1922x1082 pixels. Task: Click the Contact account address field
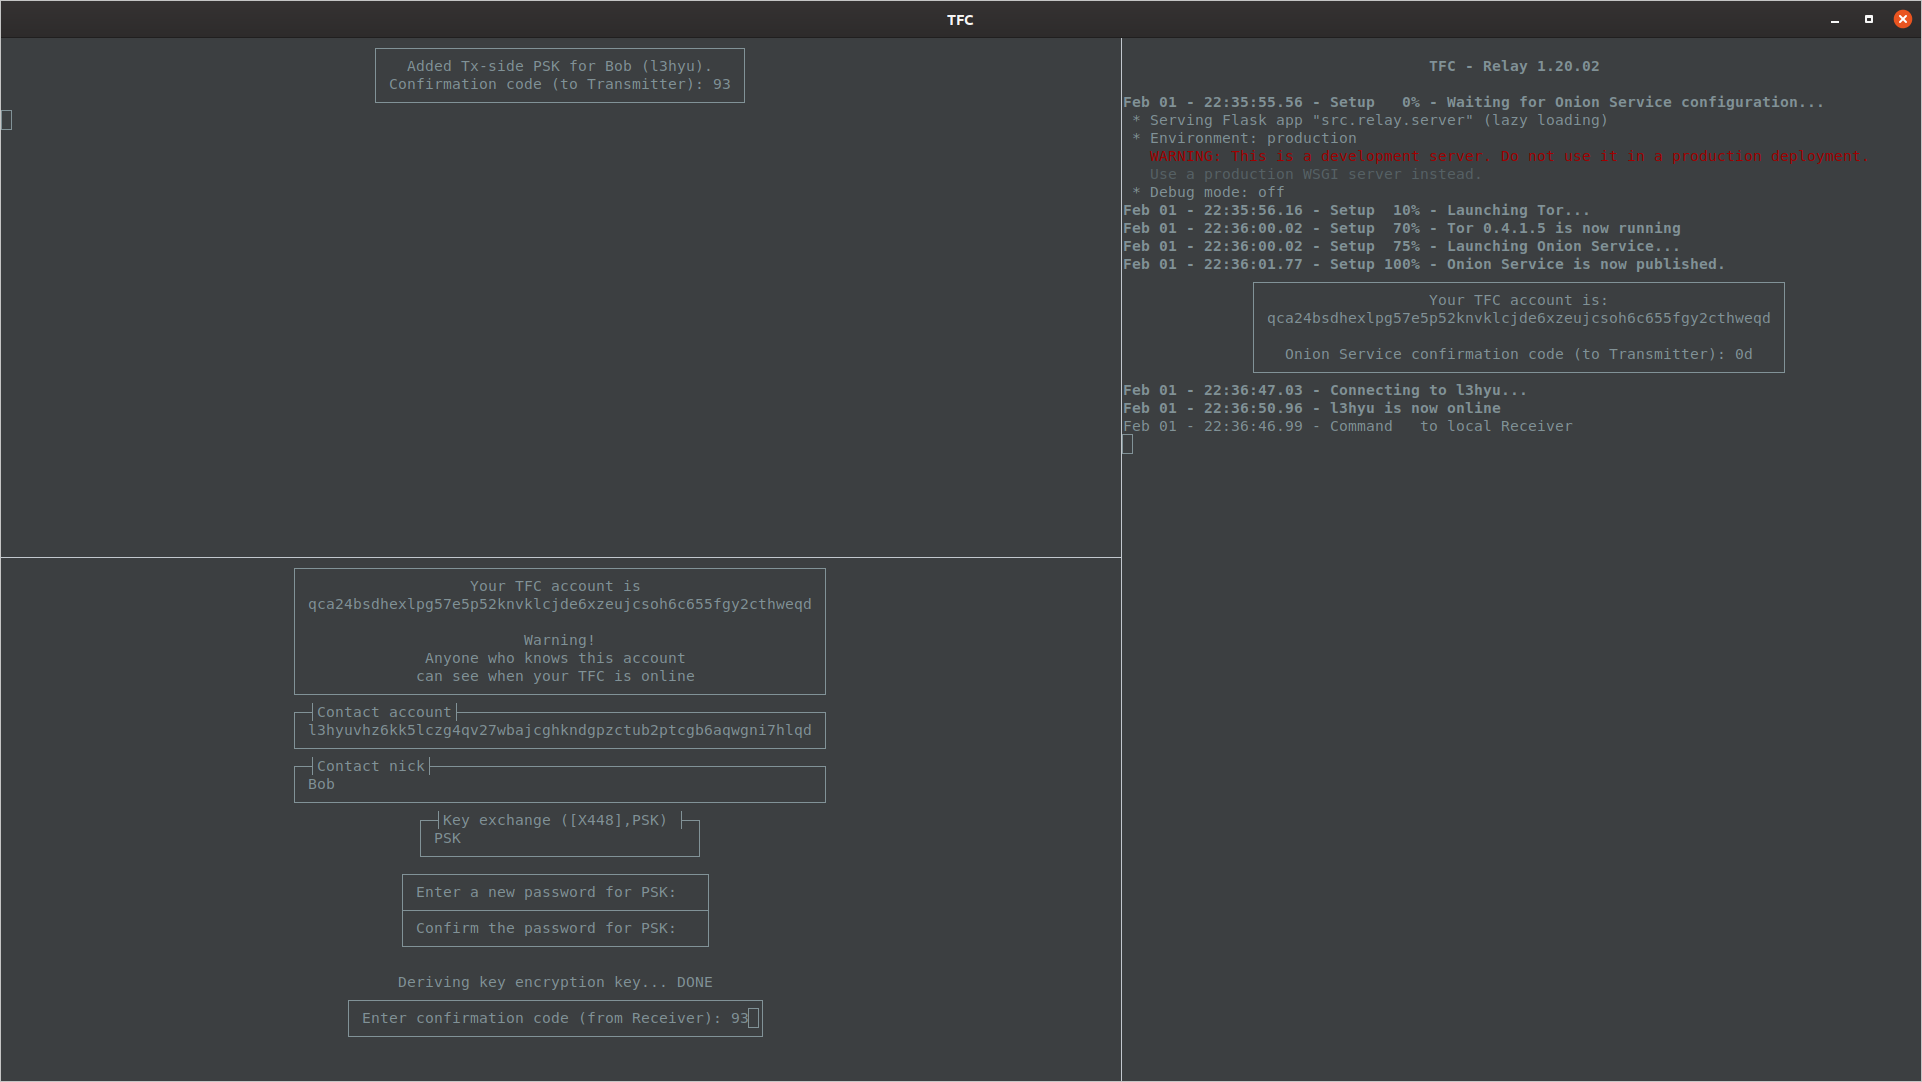coord(560,730)
